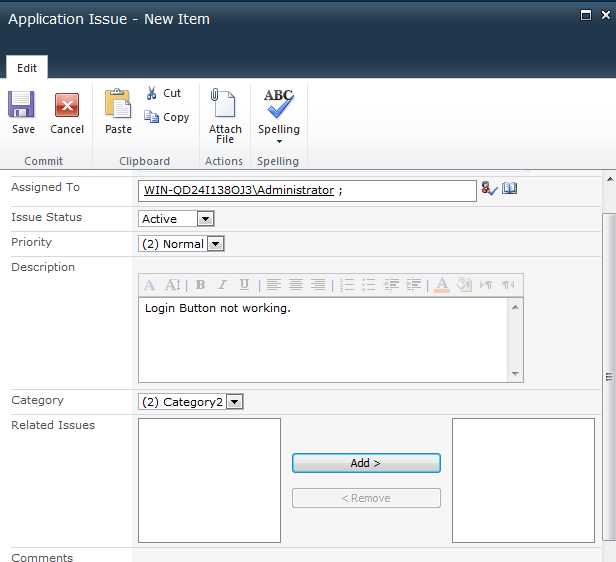Click inside the Description text area
The image size is (616, 562).
pos(323,340)
